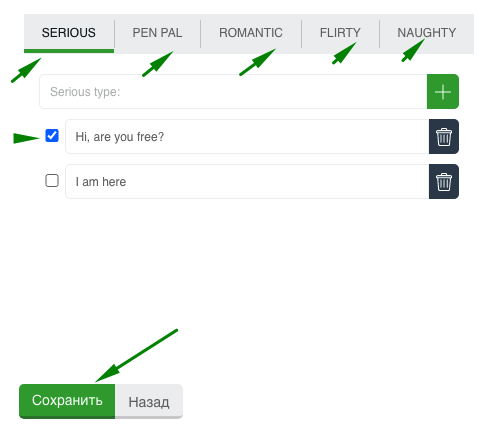Click the green arrow under NAUGHTY tab

[x=413, y=50]
